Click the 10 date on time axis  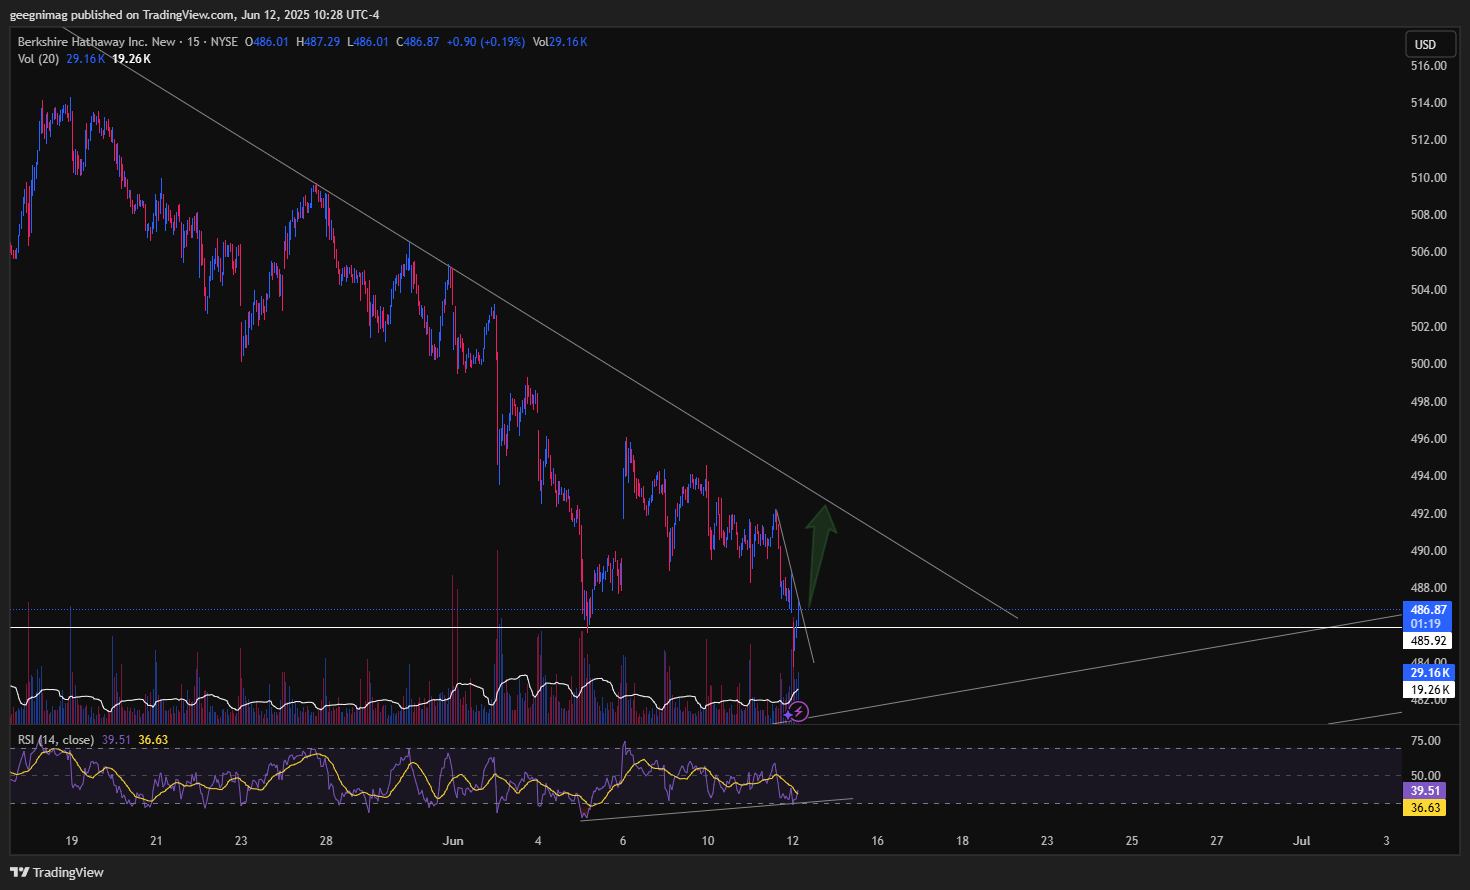[x=708, y=841]
